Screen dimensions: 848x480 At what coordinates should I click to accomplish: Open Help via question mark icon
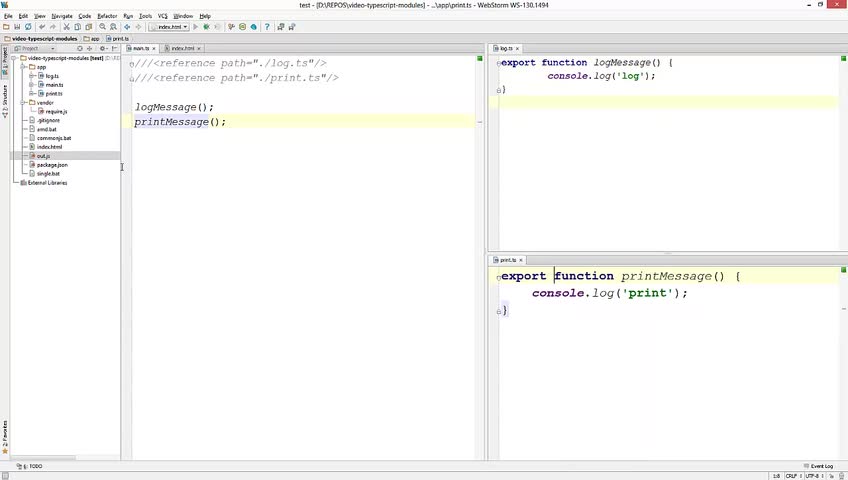267,27
